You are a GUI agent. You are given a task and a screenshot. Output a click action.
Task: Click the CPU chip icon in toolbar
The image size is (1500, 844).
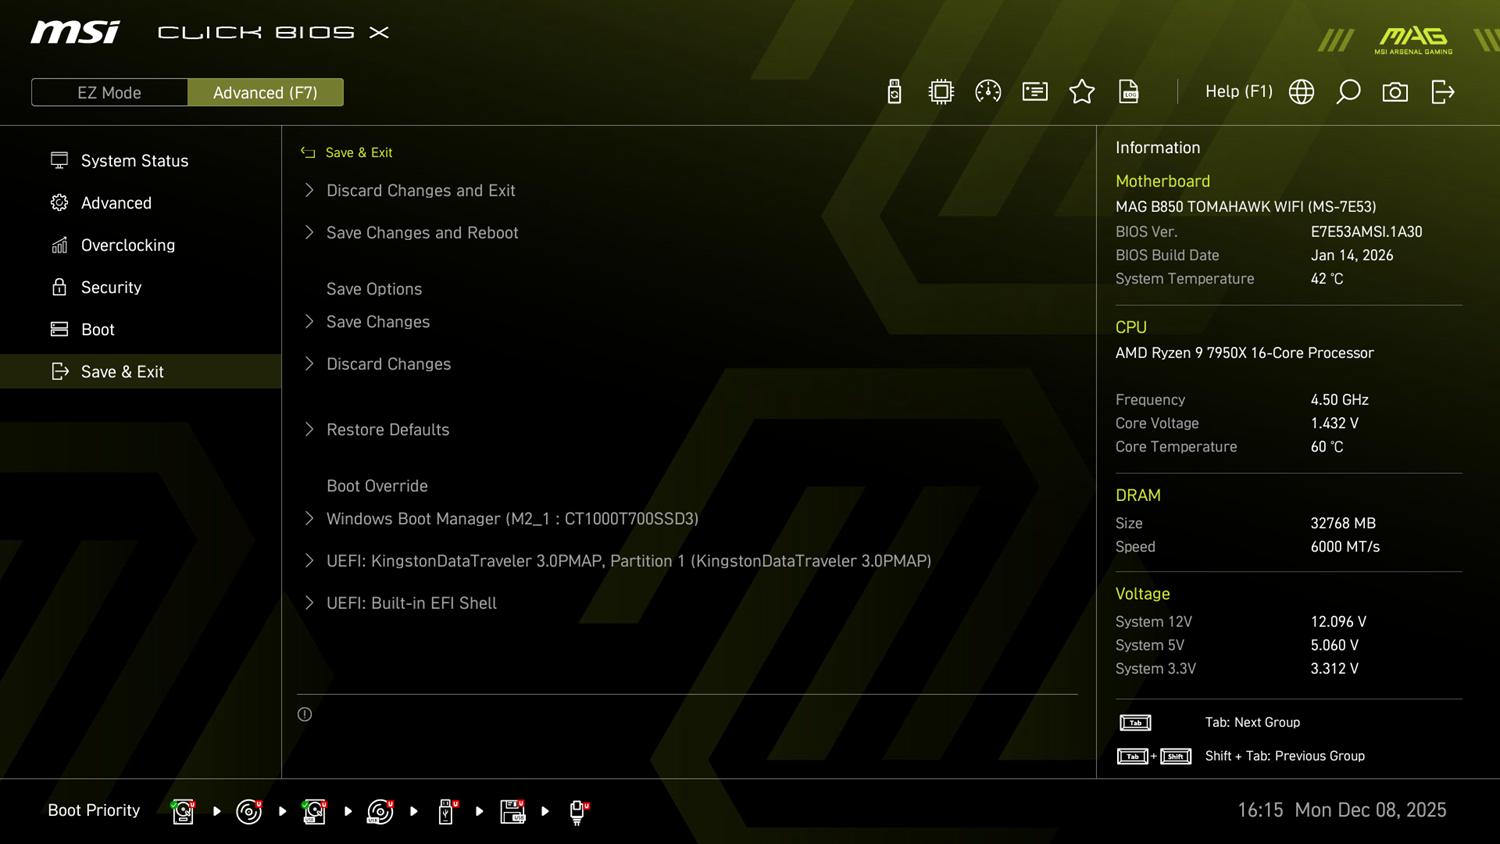[941, 92]
